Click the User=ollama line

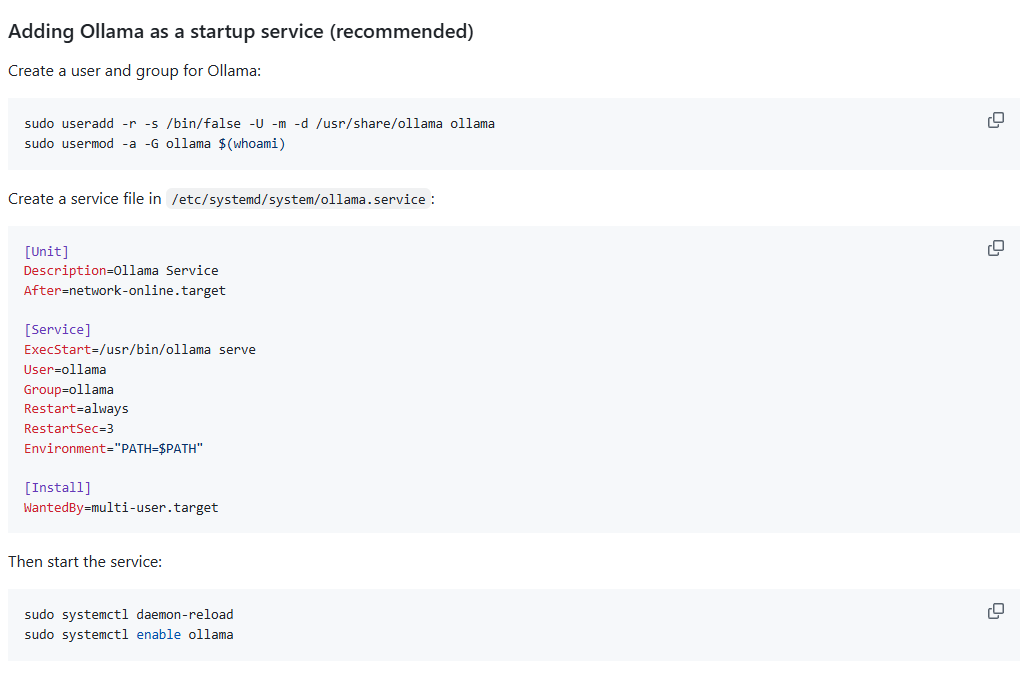[x=65, y=369]
